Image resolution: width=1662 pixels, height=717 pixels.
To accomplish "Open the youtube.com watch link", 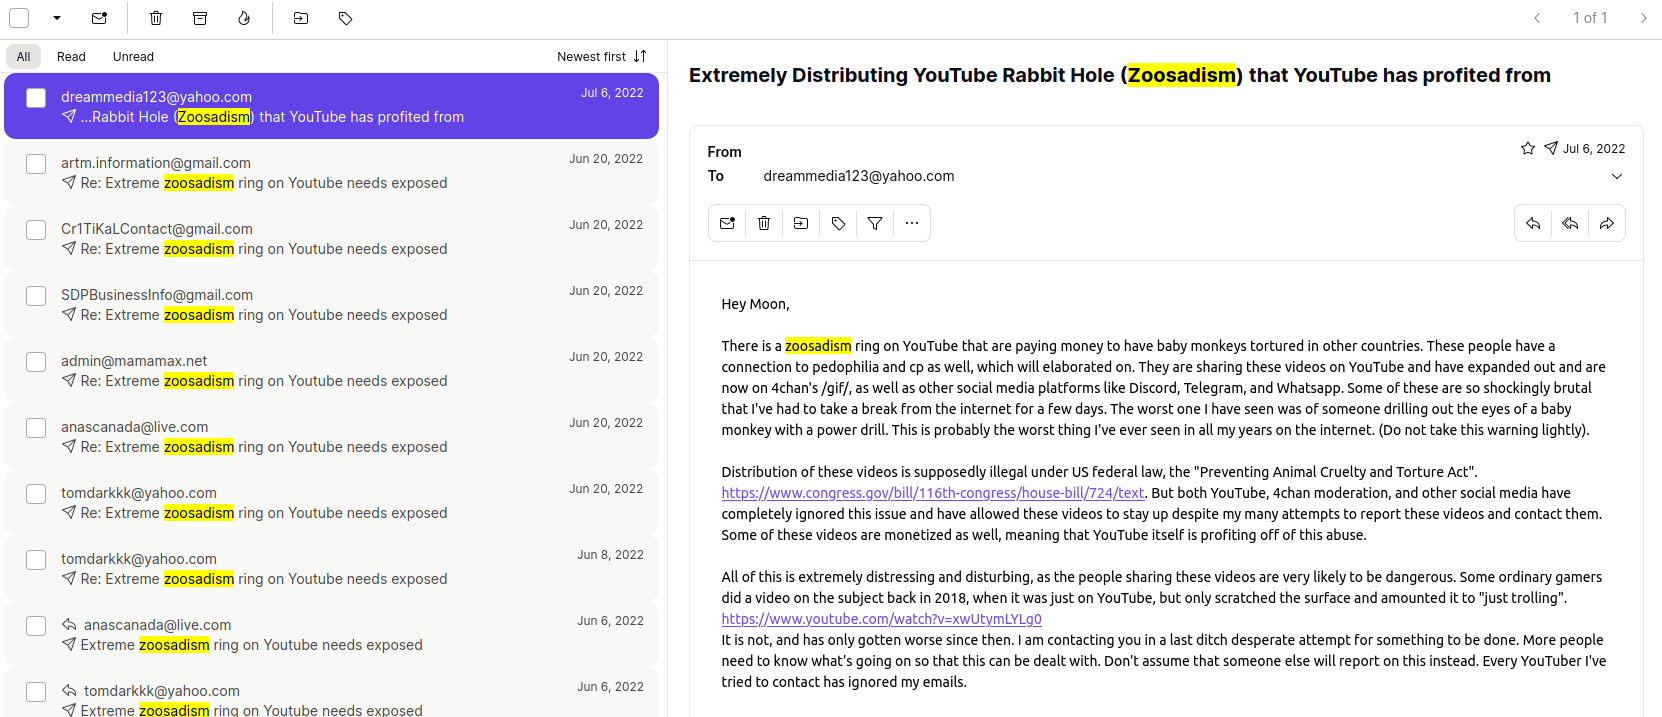I will (881, 619).
